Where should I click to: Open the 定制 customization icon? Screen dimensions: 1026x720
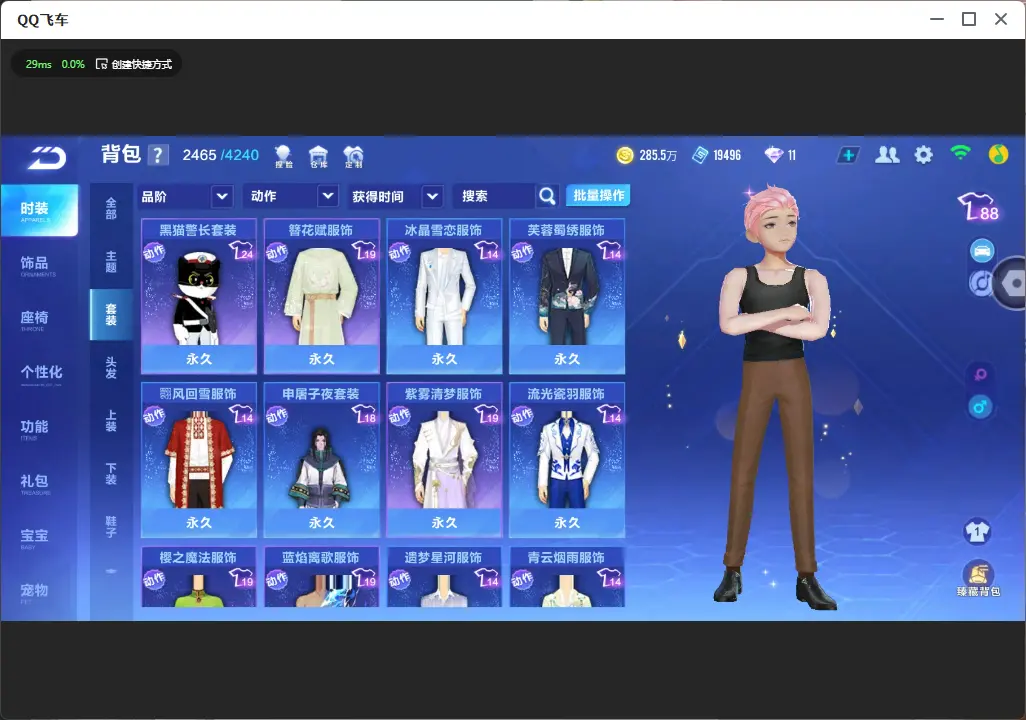point(353,156)
